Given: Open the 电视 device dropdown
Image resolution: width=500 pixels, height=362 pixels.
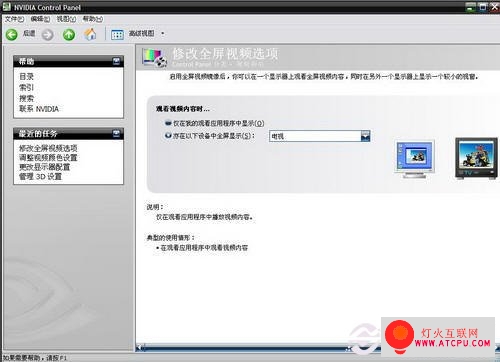Looking at the screenshot, I should coord(365,136).
